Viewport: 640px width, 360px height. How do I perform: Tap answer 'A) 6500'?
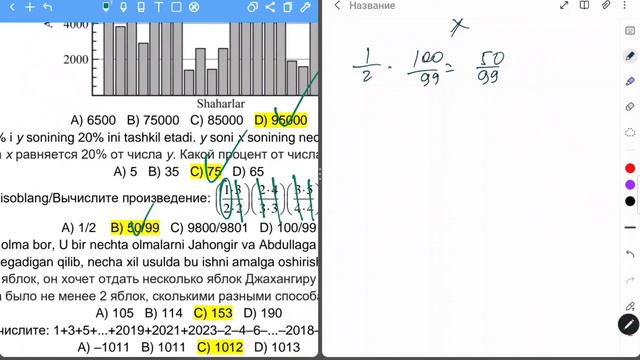coord(93,120)
